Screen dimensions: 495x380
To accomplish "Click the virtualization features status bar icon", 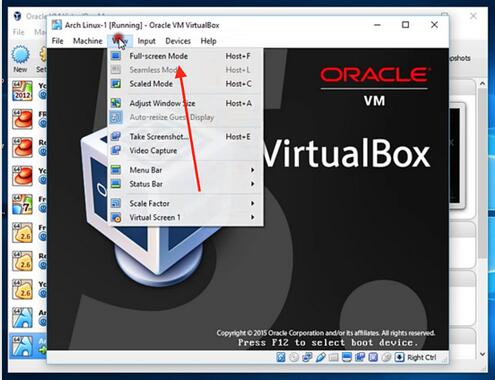I will click(373, 357).
